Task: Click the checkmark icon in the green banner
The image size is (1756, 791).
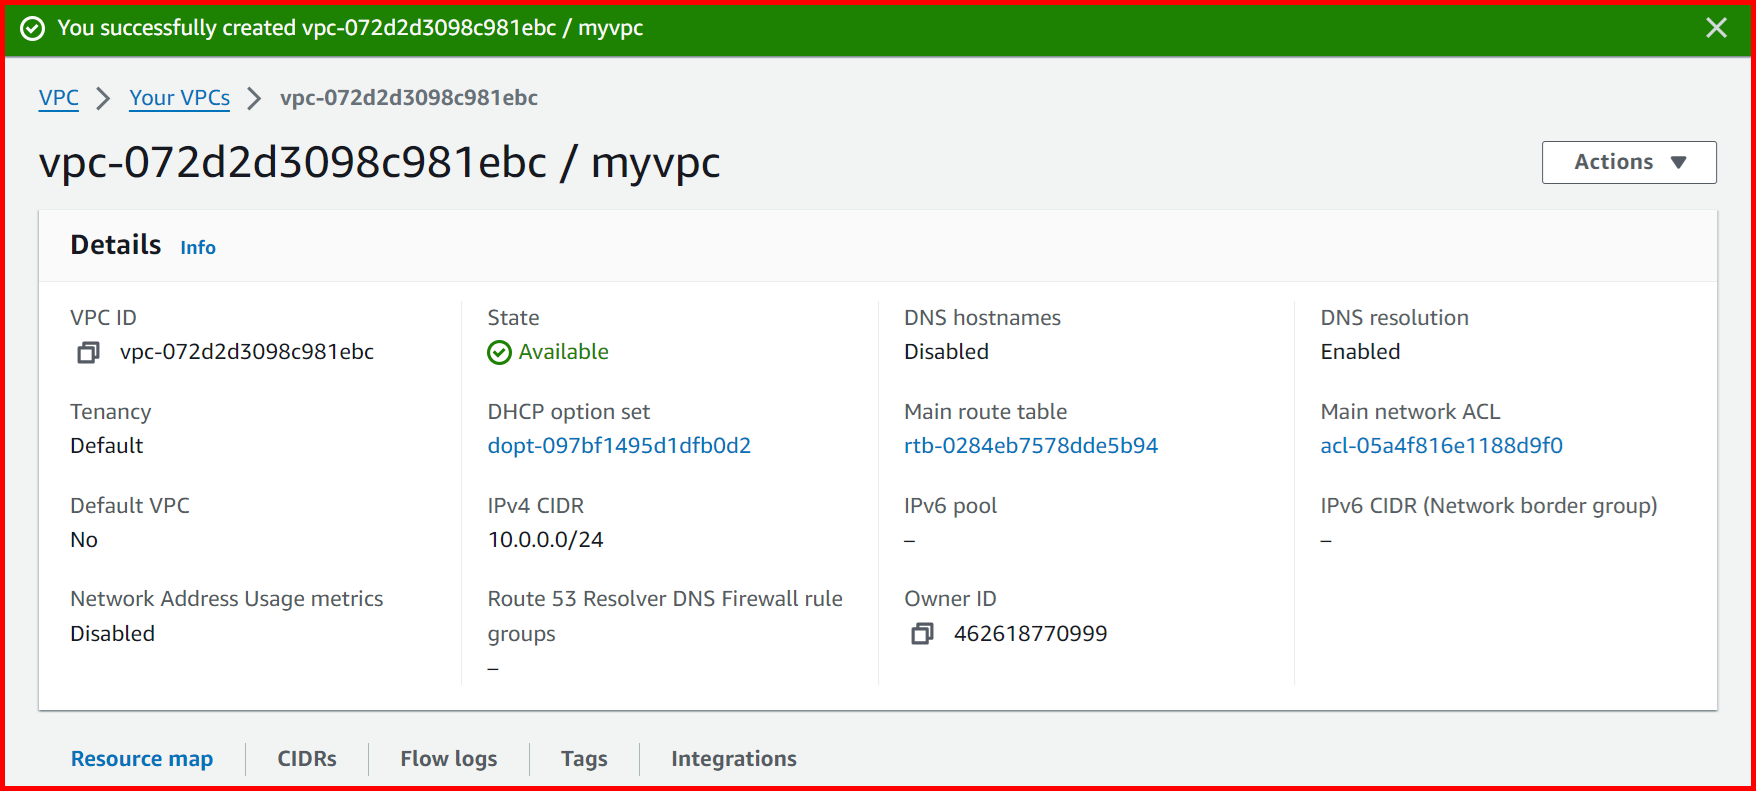Action: tap(31, 28)
